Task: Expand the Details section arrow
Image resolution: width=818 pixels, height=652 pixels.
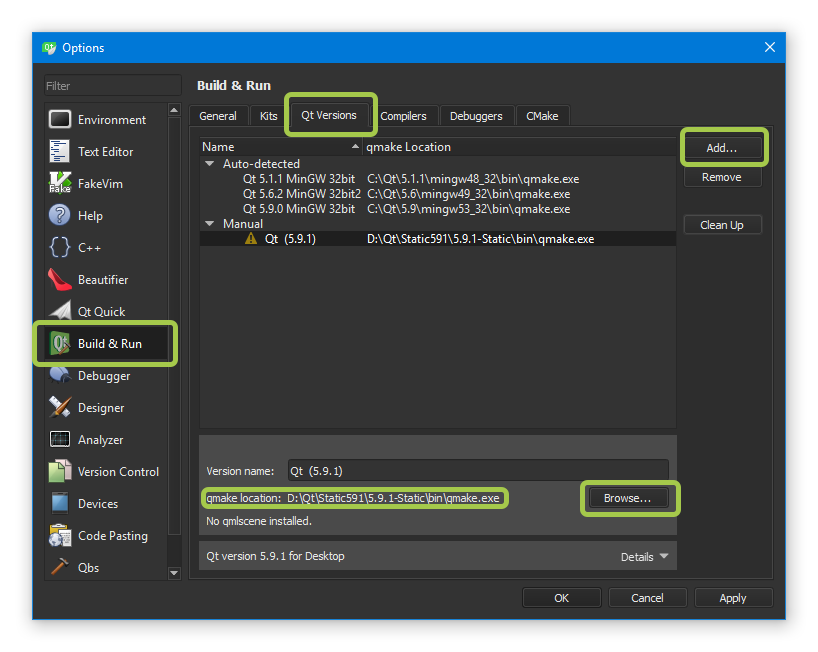Action: point(664,557)
